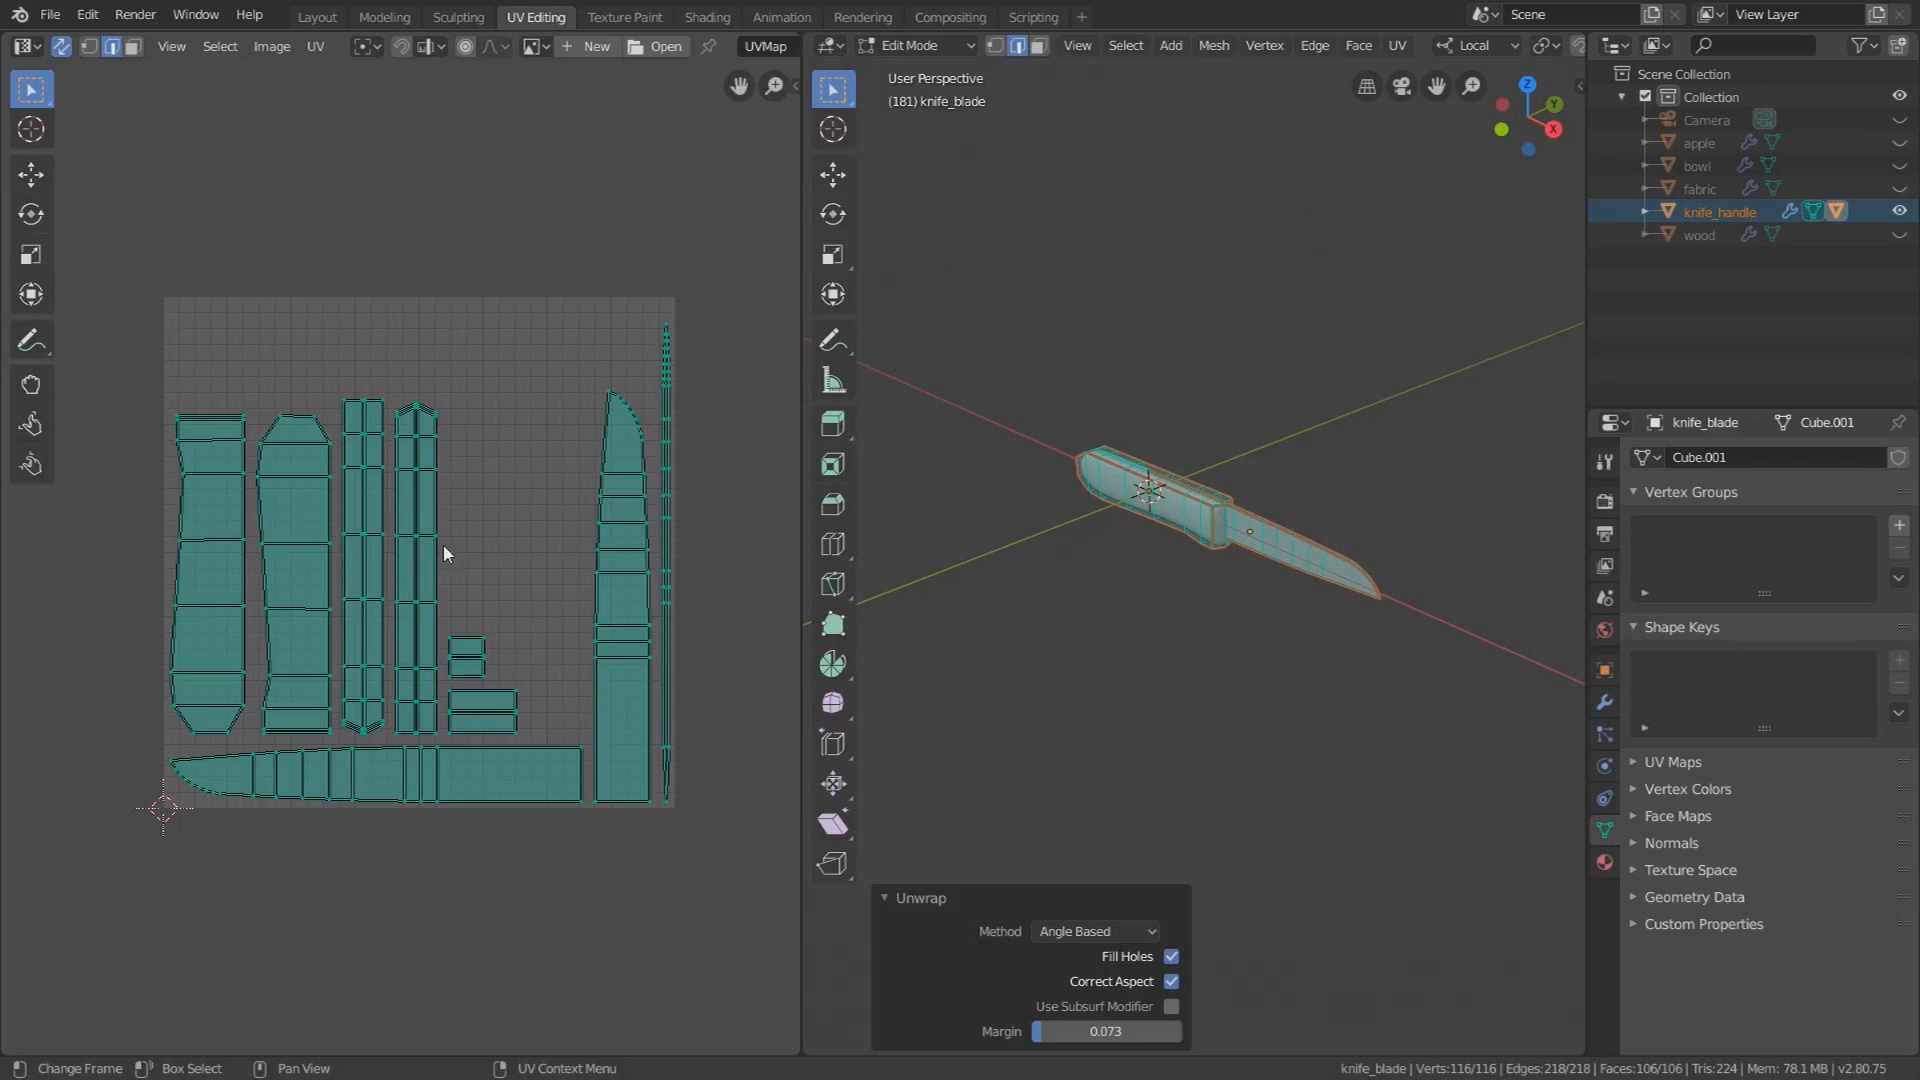Click the Sphere projection icon

[x=835, y=703]
